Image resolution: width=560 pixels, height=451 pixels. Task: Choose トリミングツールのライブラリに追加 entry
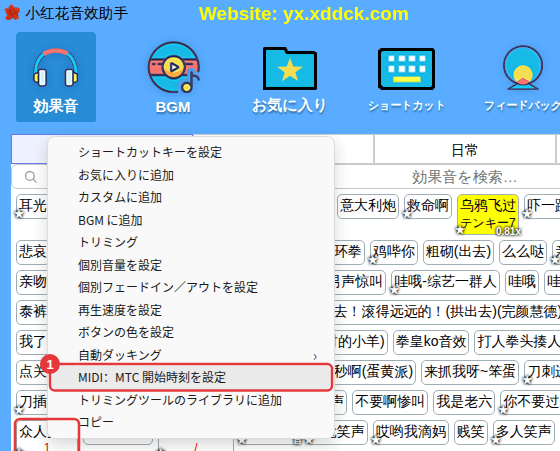click(x=191, y=400)
